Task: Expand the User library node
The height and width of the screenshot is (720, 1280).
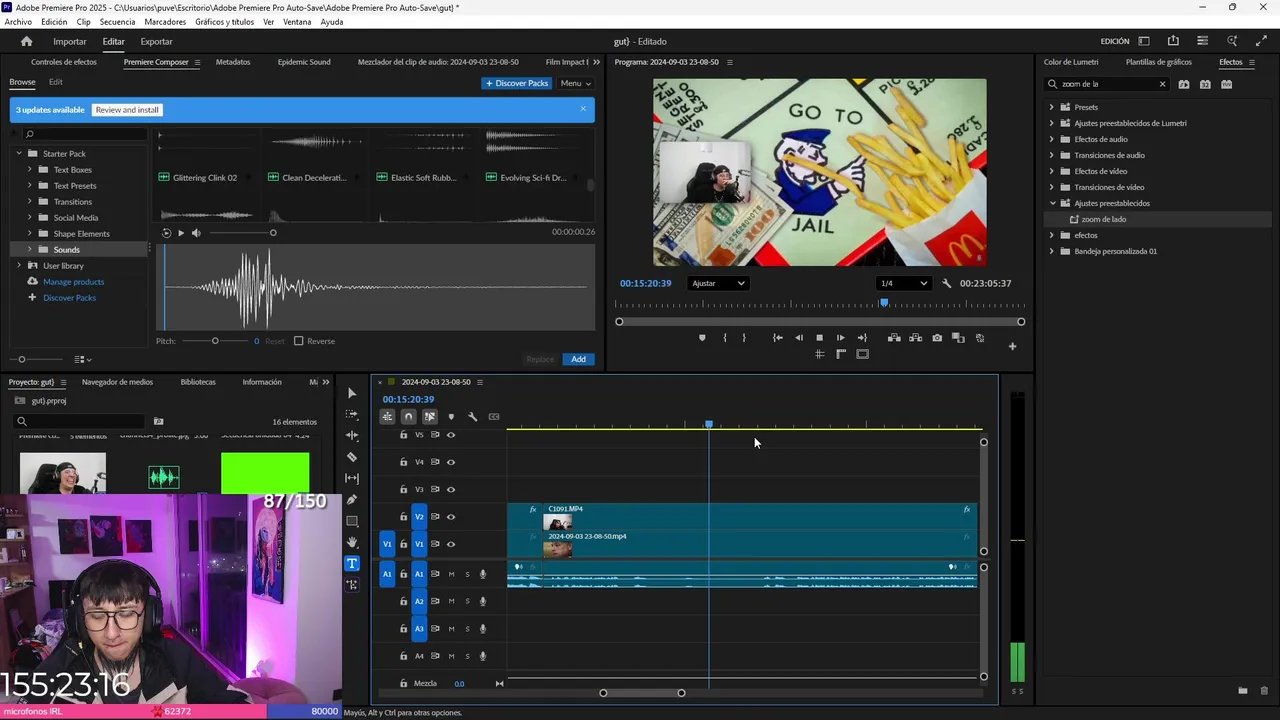Action: click(19, 266)
